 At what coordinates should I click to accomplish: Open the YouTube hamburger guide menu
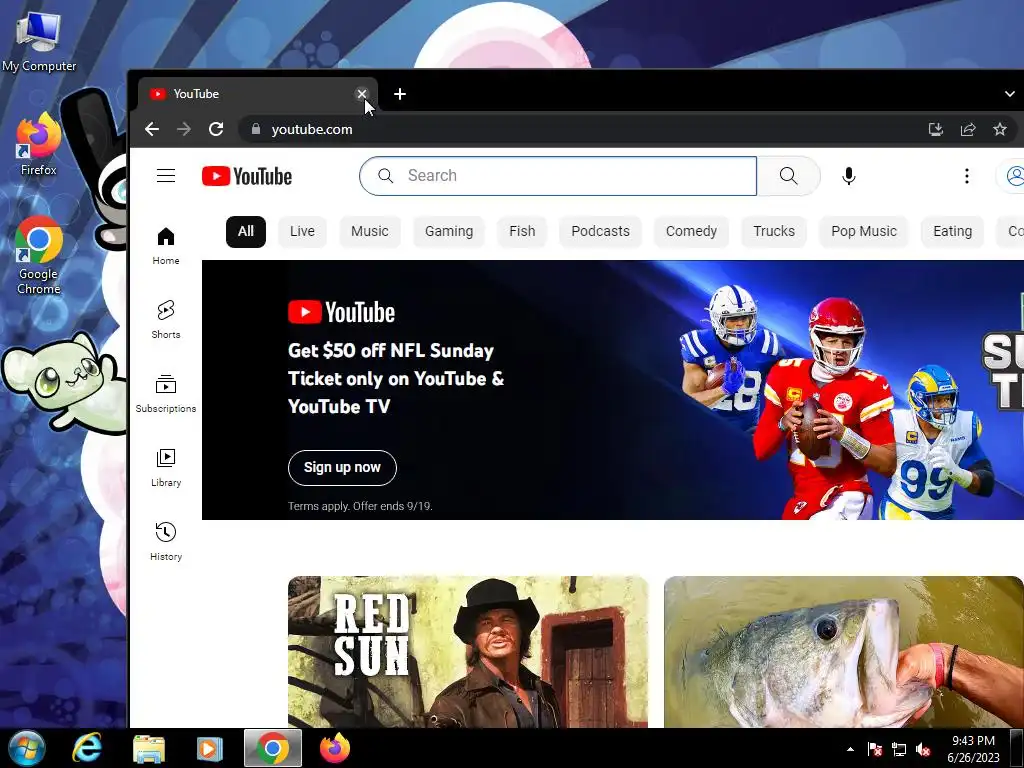tap(166, 176)
